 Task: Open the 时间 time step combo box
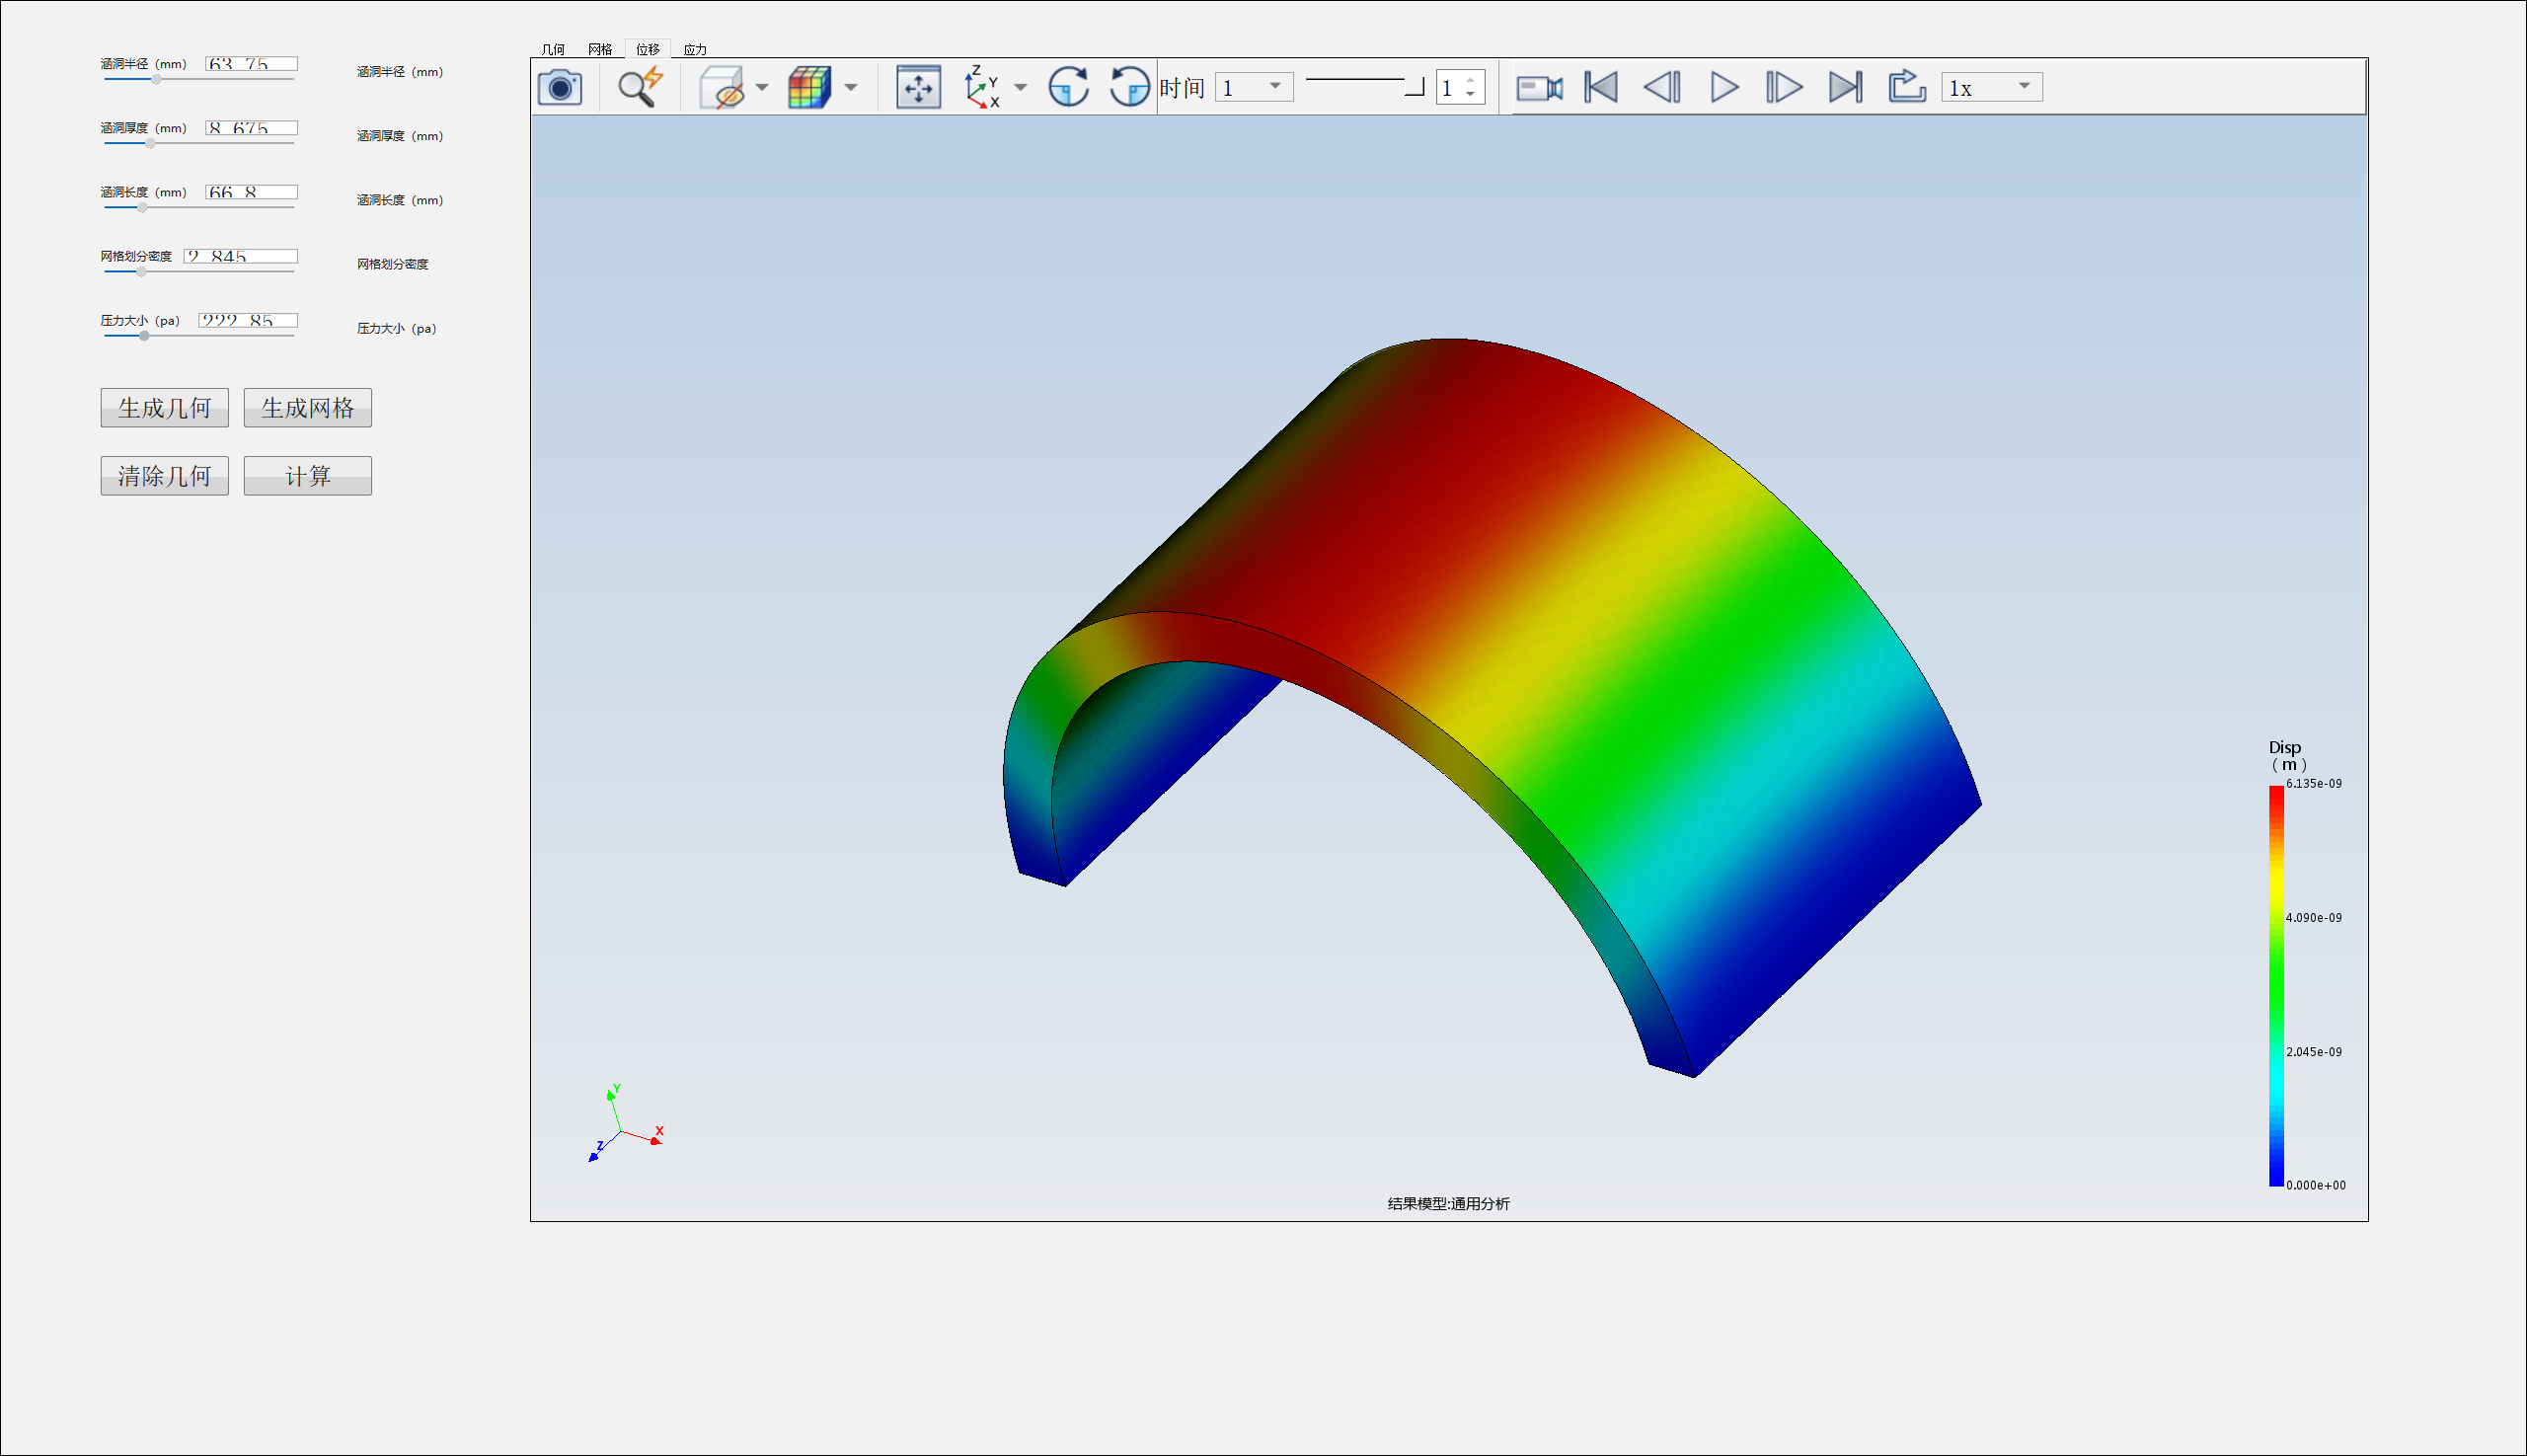tap(1254, 87)
